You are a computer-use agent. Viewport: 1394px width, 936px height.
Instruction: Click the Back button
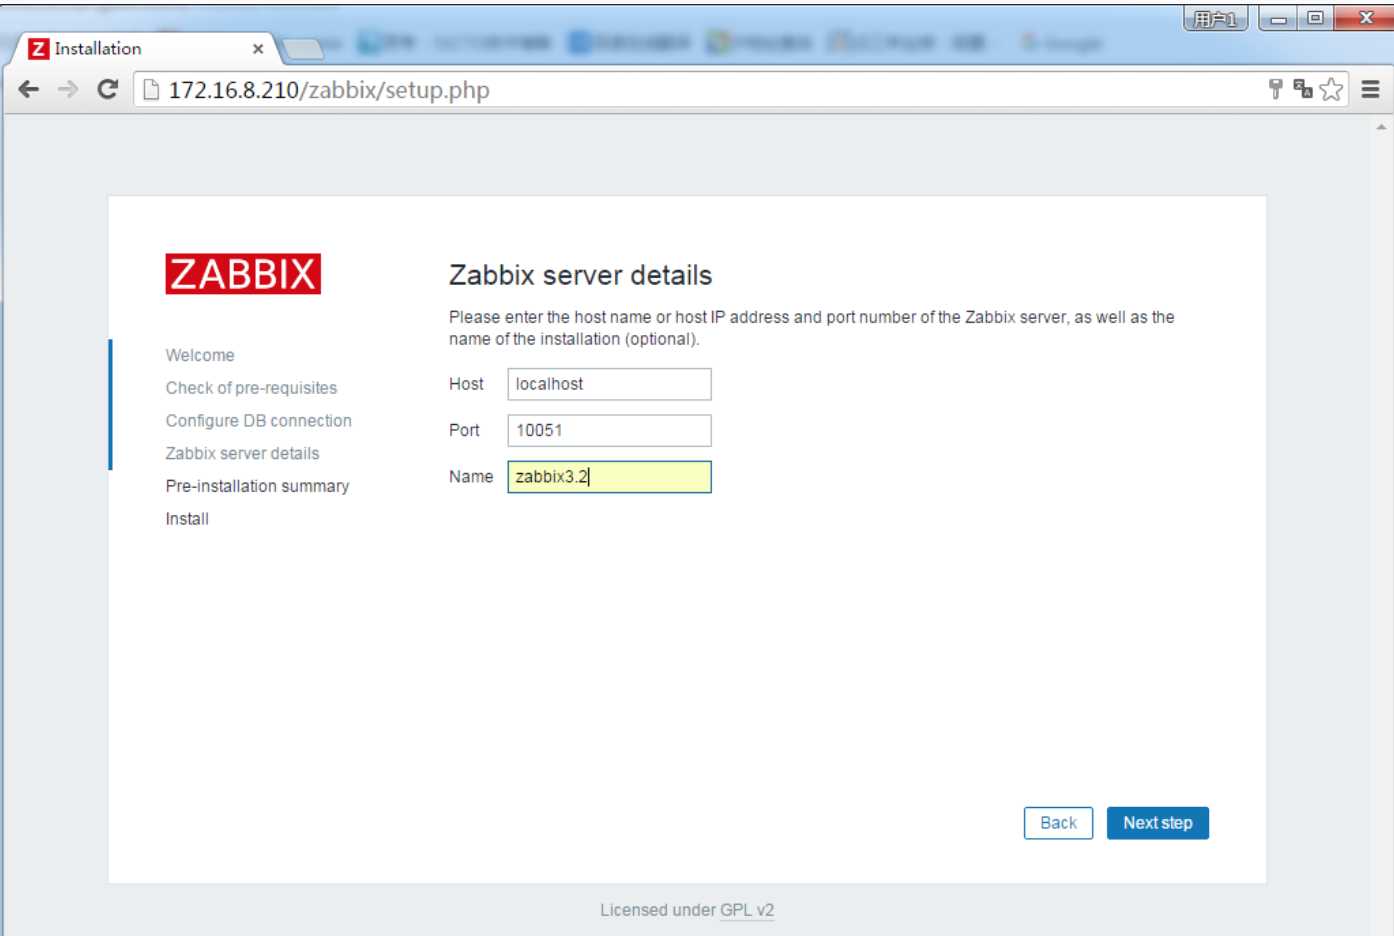[1058, 823]
